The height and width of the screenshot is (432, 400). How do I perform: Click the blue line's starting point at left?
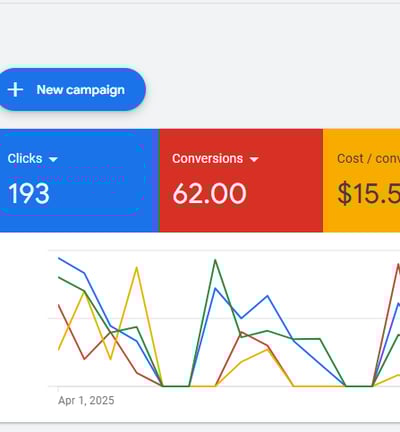click(x=59, y=258)
